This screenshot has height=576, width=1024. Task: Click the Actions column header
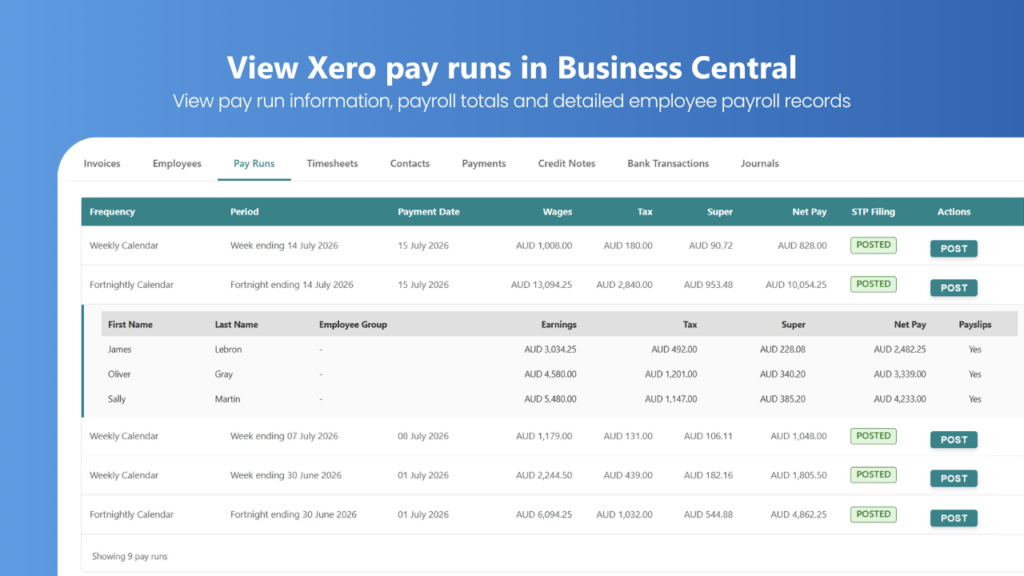point(953,212)
